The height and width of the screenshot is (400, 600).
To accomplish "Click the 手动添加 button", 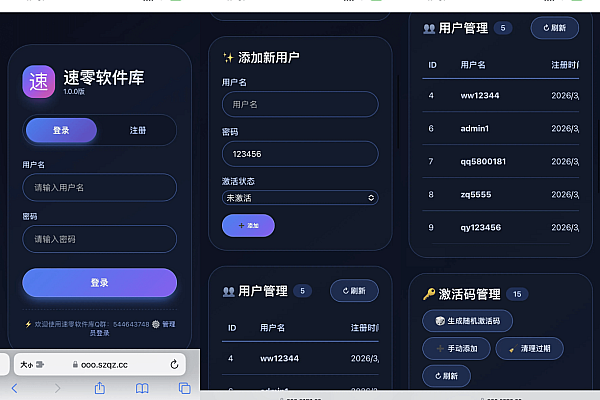I will [x=457, y=349].
